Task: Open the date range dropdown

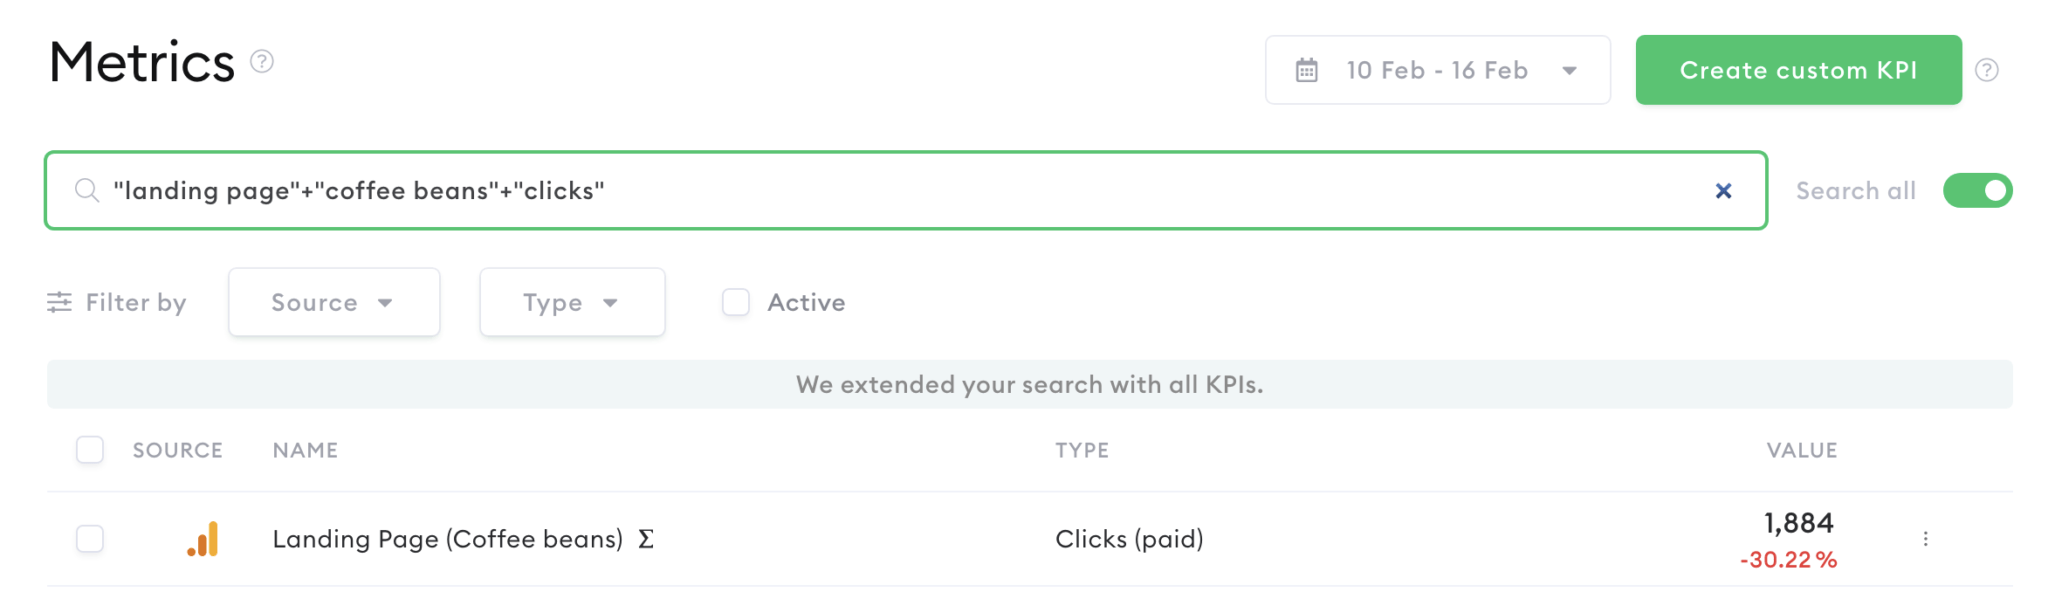Action: [x=1570, y=69]
